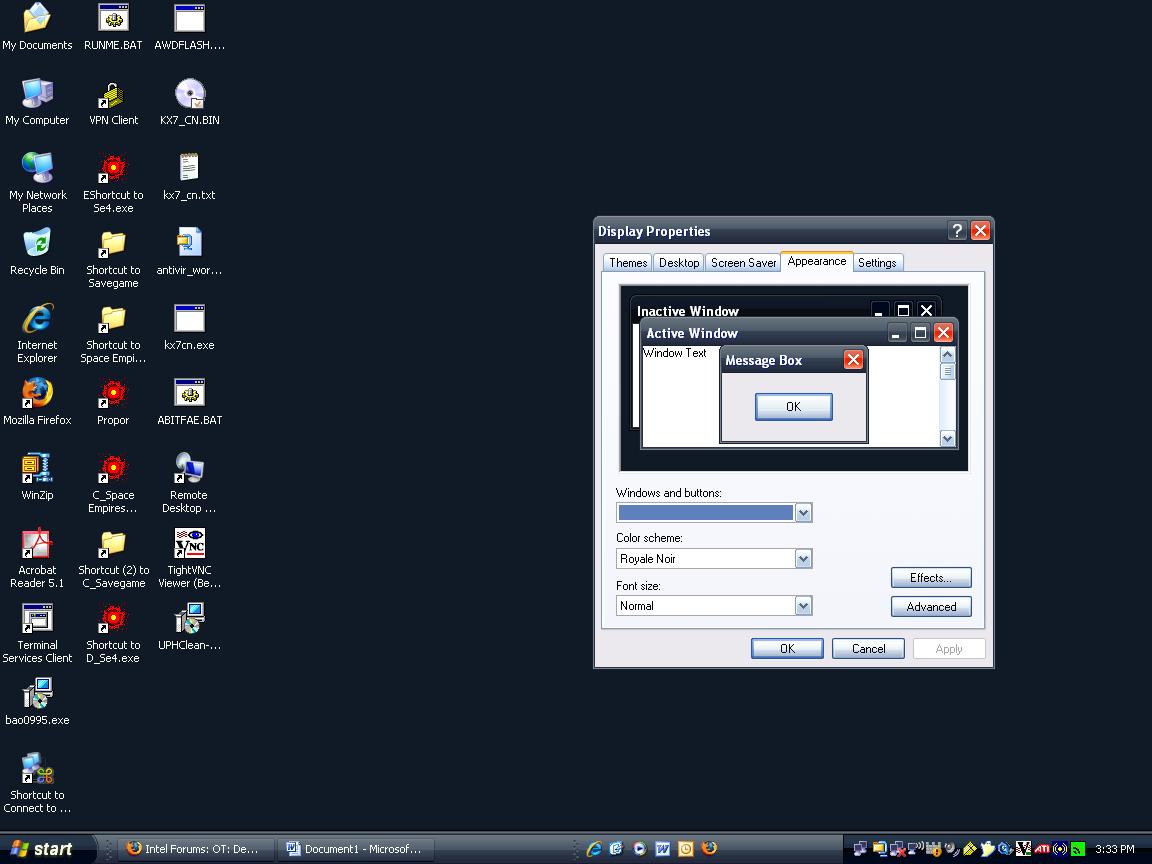Click the Effects... button

[930, 578]
